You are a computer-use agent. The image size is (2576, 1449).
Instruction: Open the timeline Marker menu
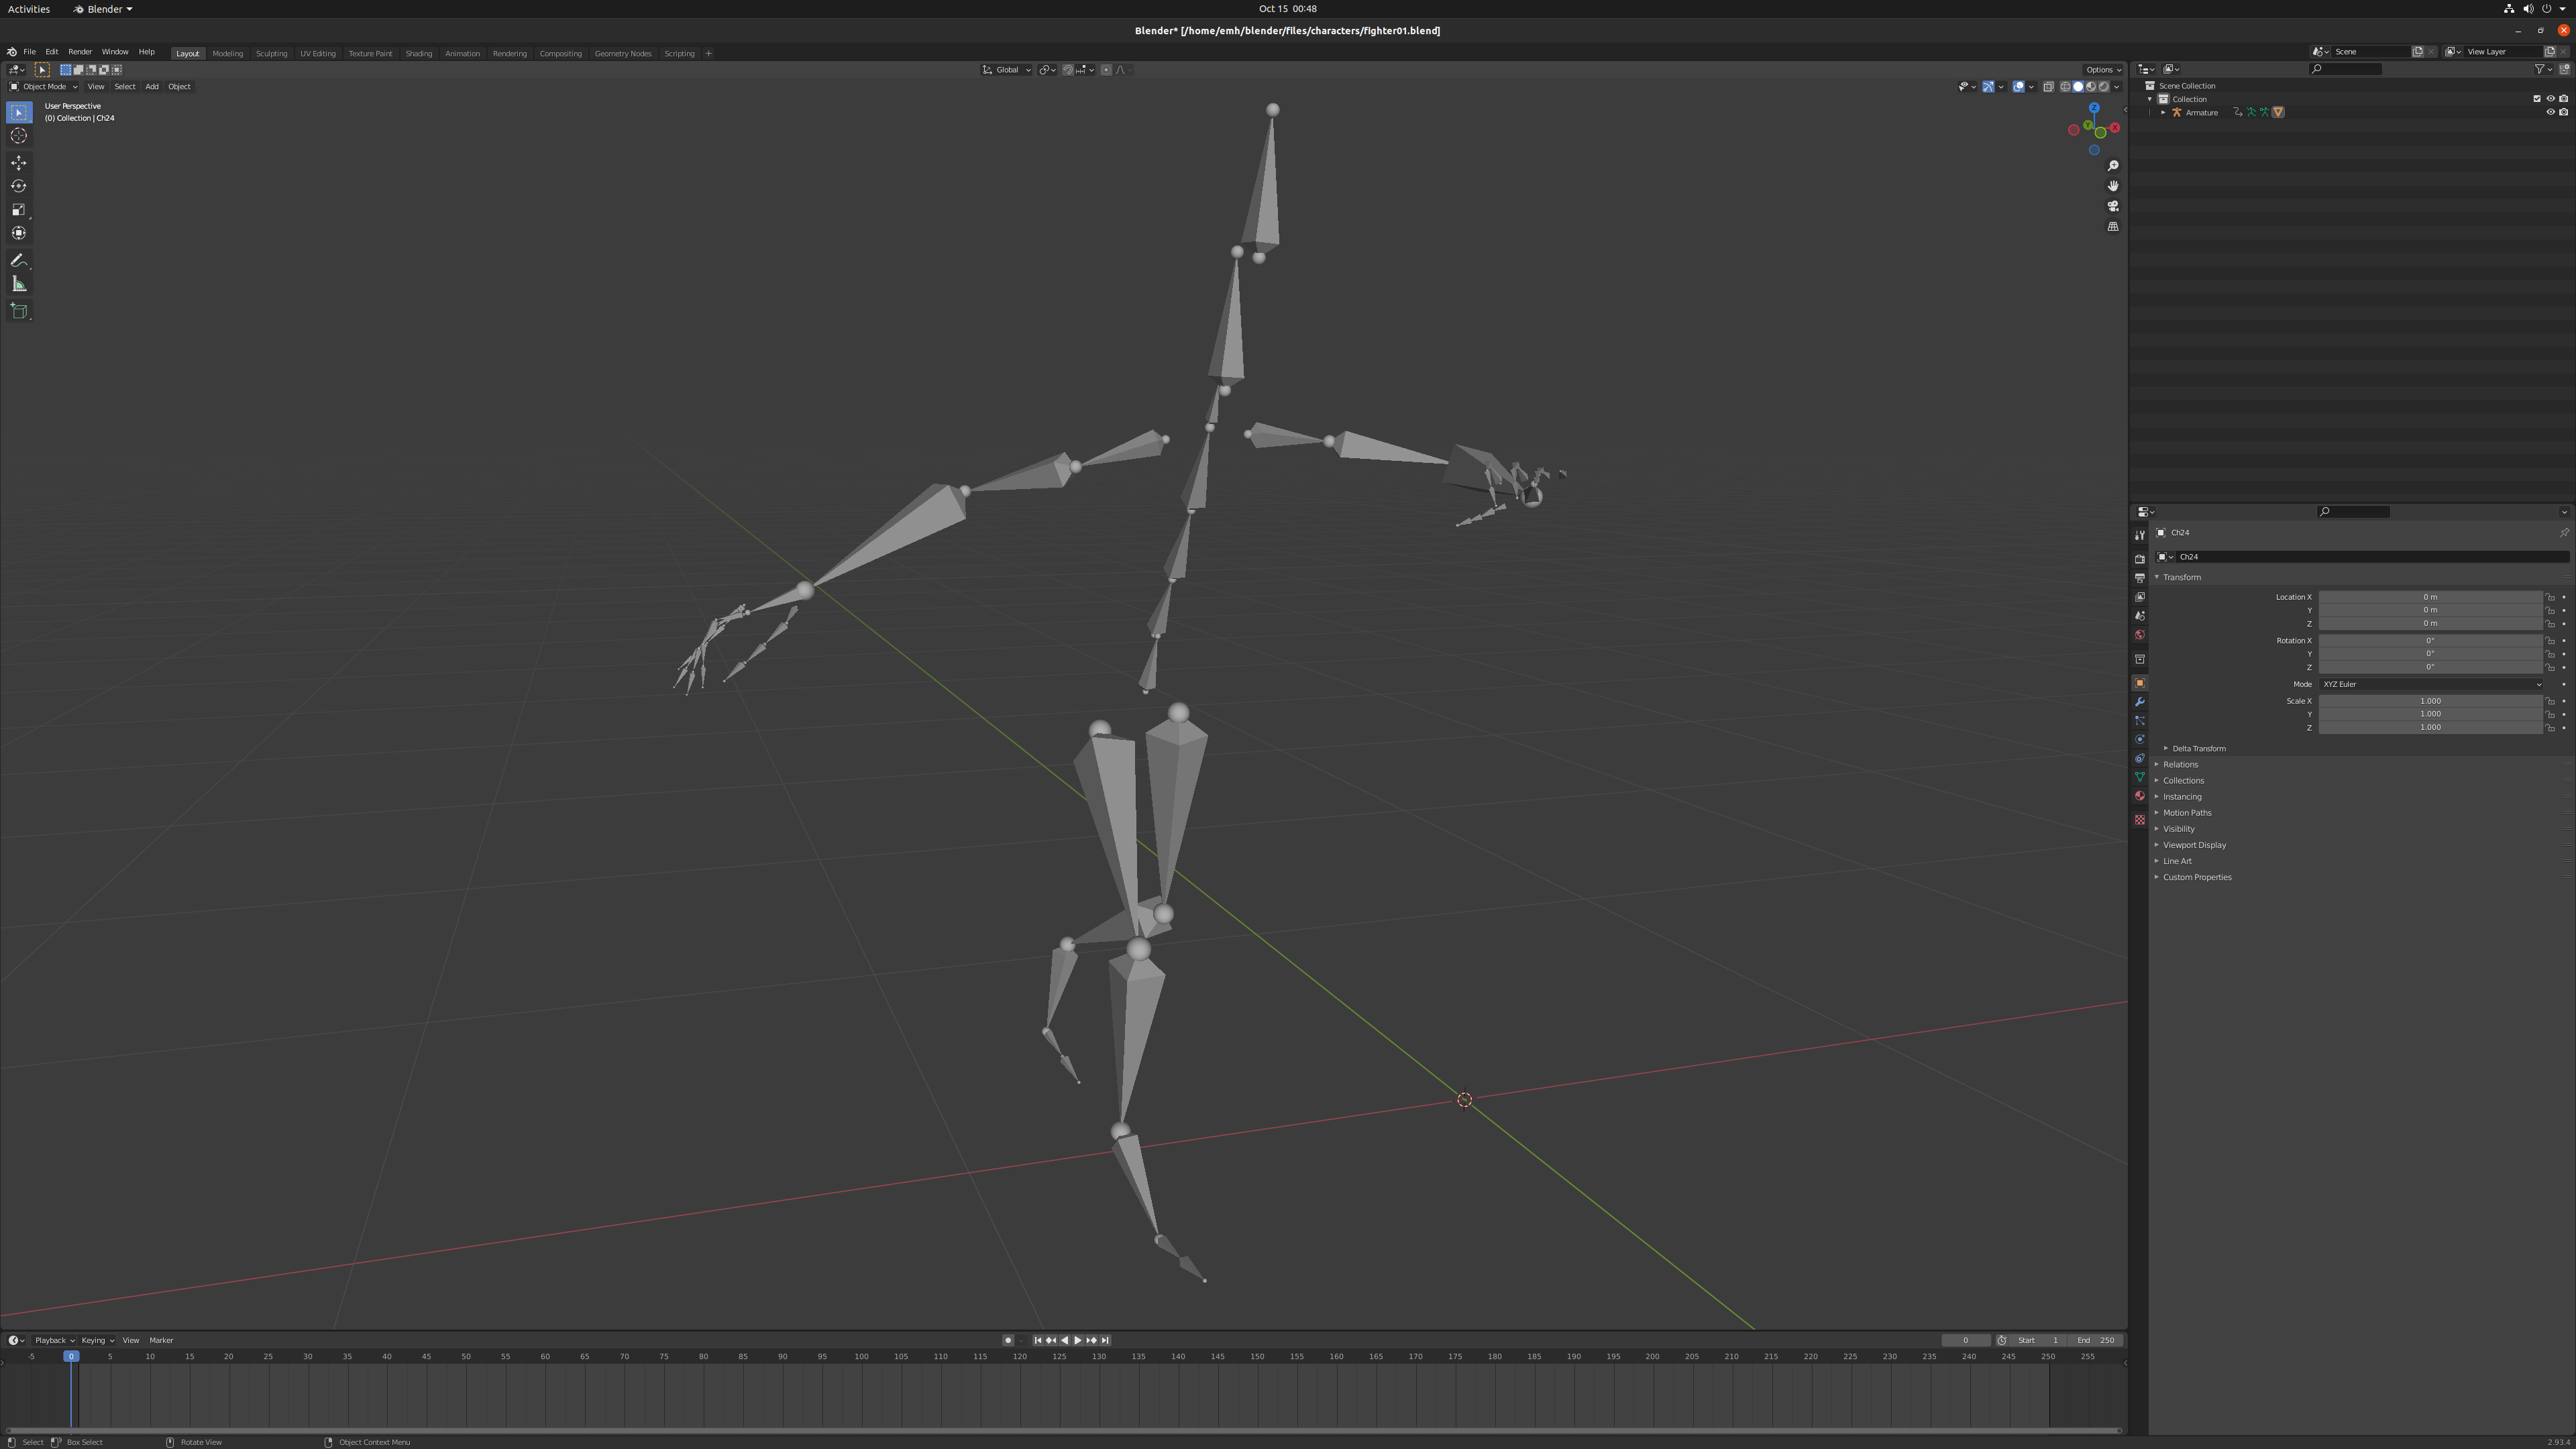point(161,1341)
